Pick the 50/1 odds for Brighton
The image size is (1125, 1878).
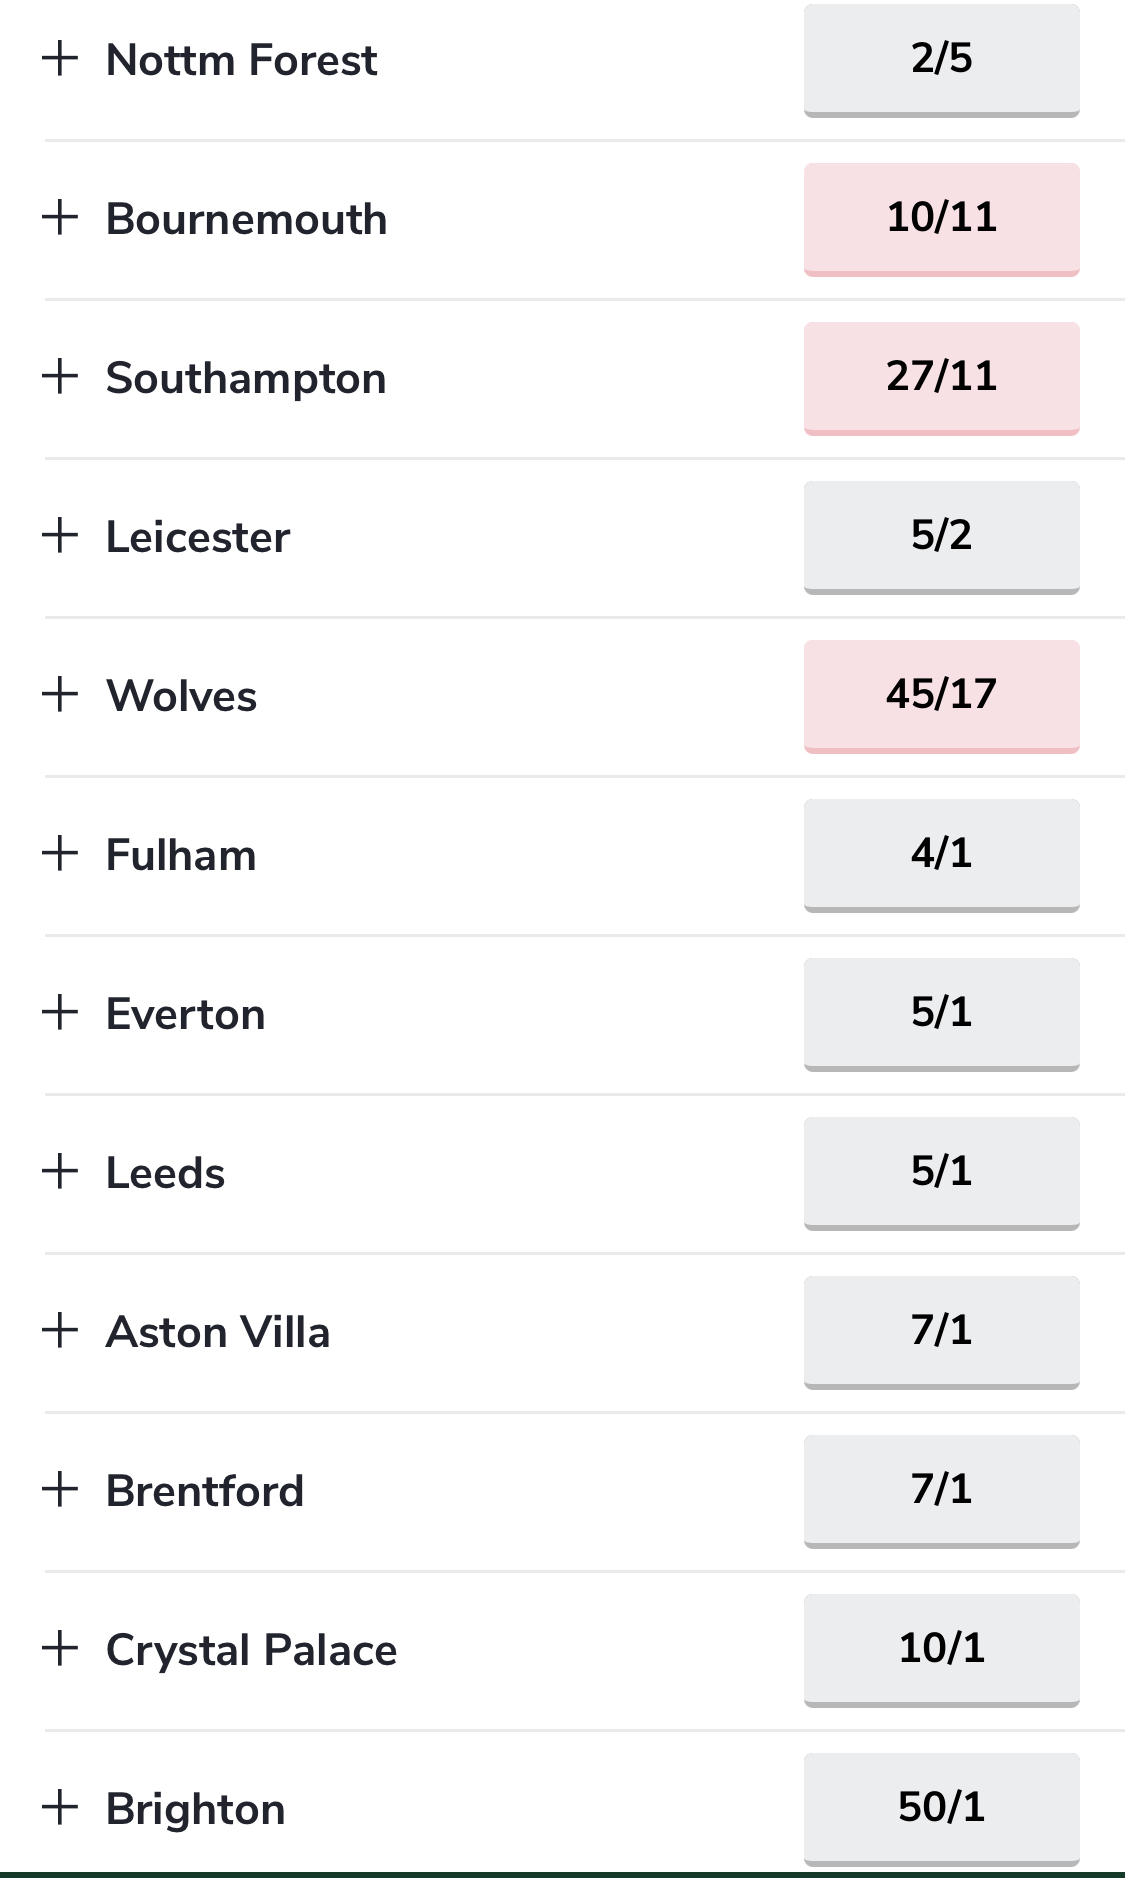(x=941, y=1809)
